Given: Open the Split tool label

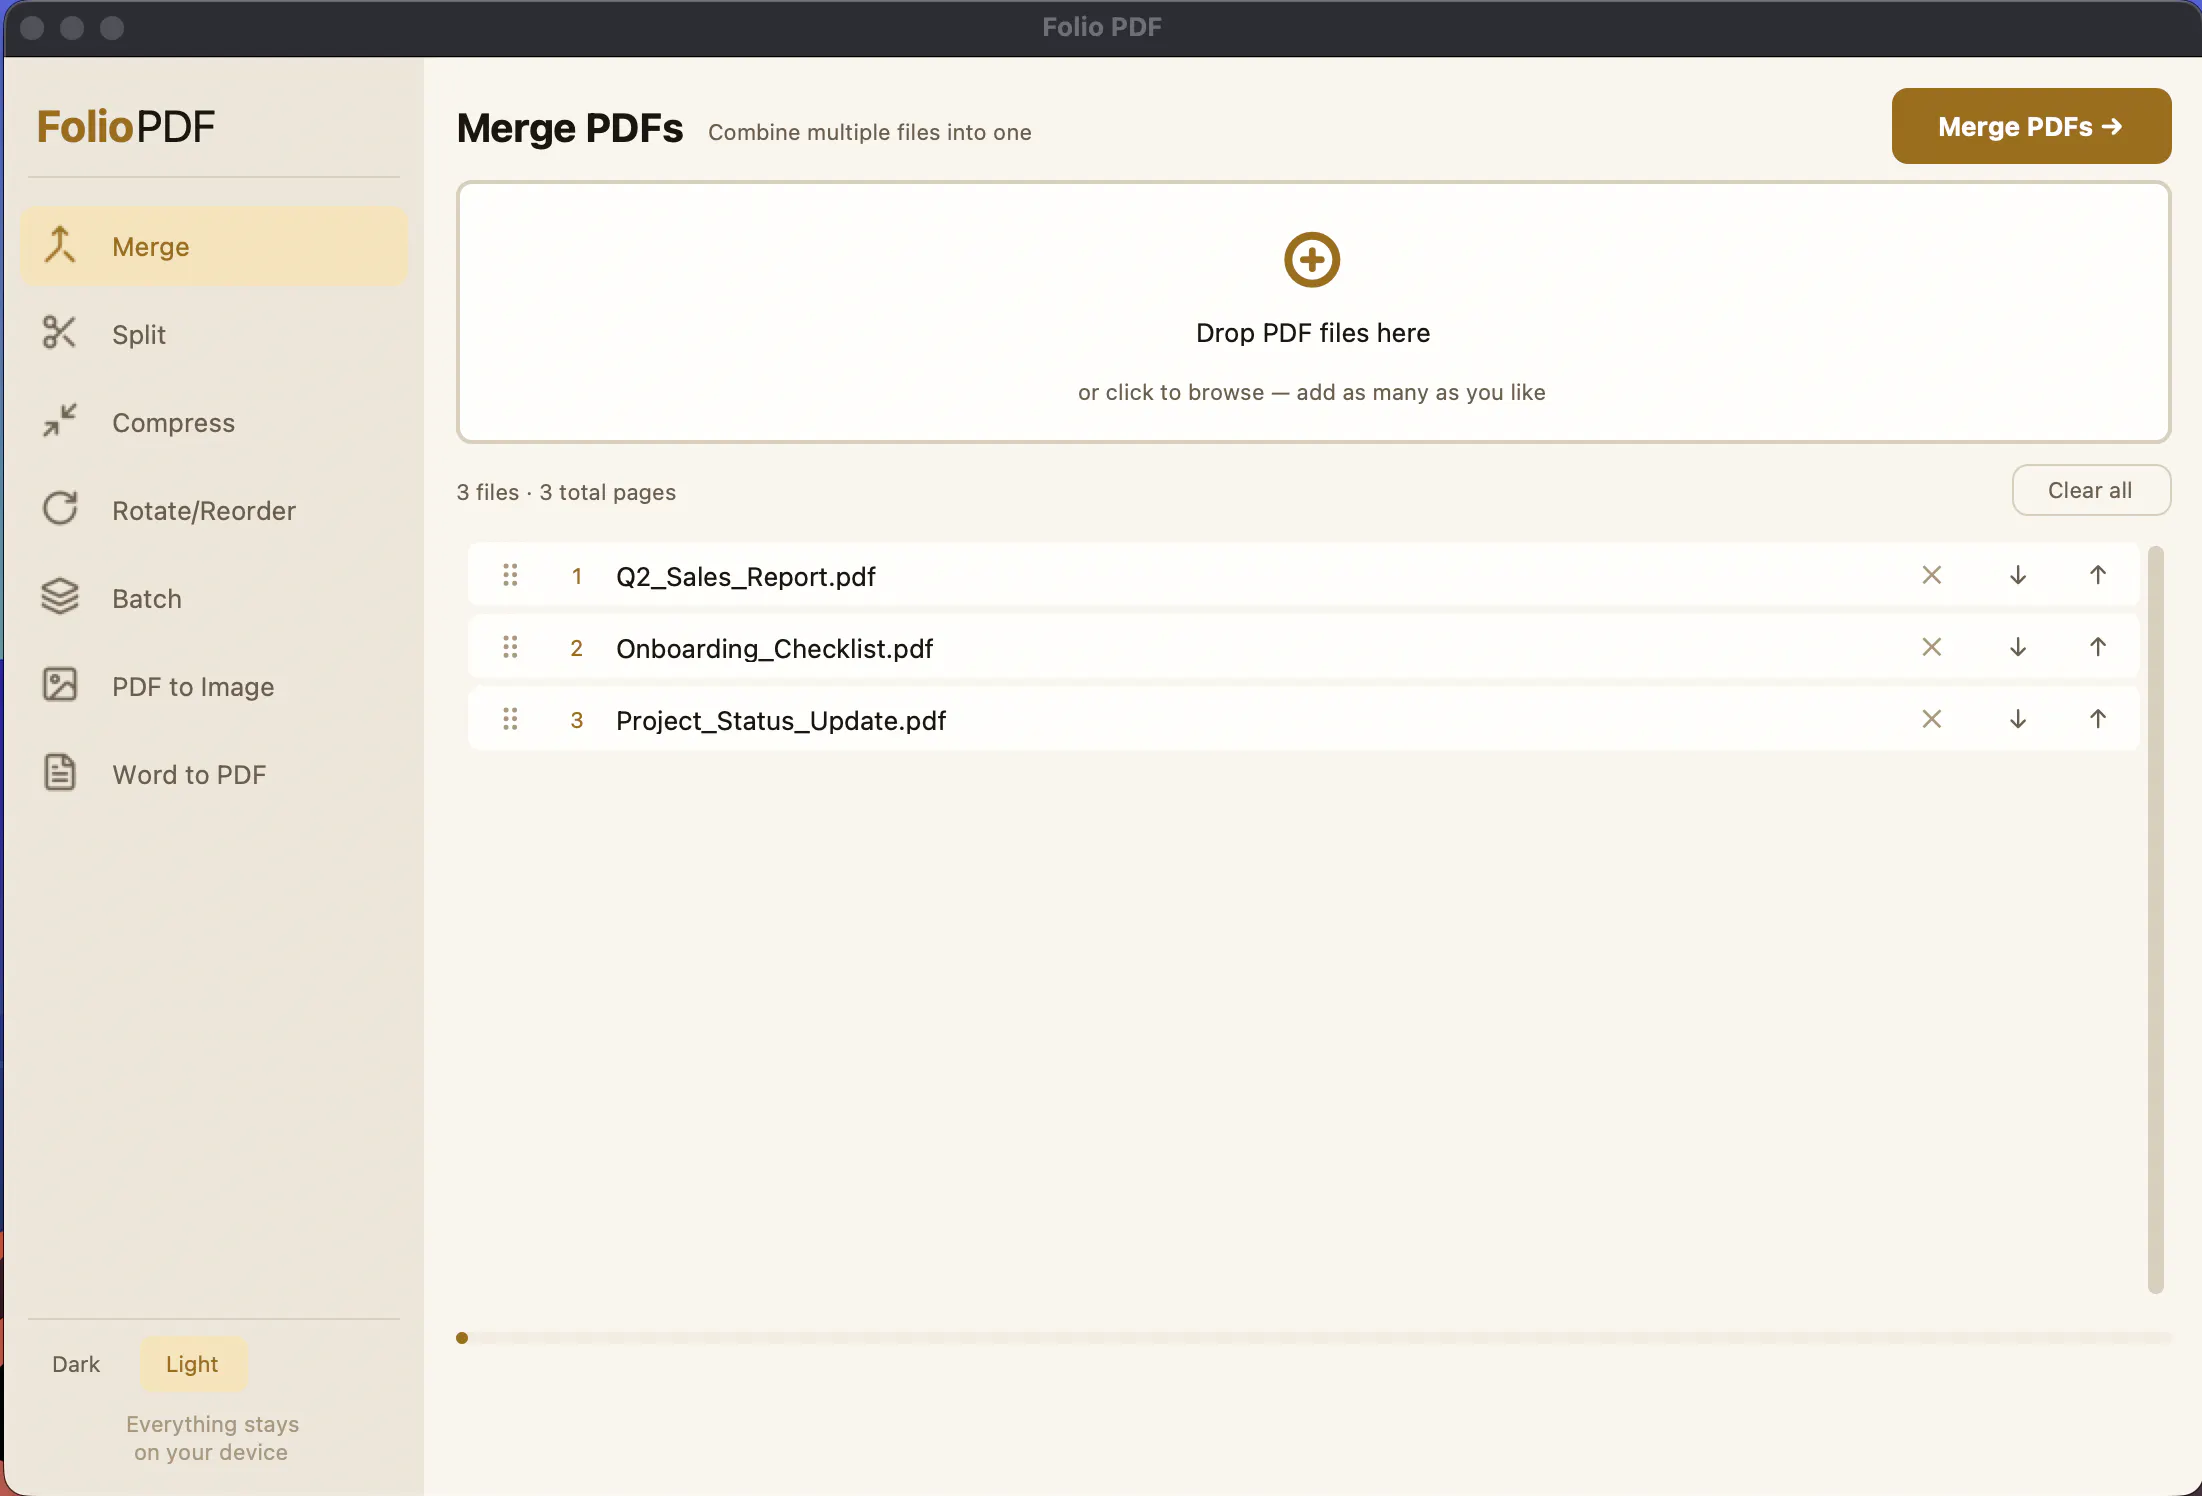Looking at the screenshot, I should click(x=139, y=335).
